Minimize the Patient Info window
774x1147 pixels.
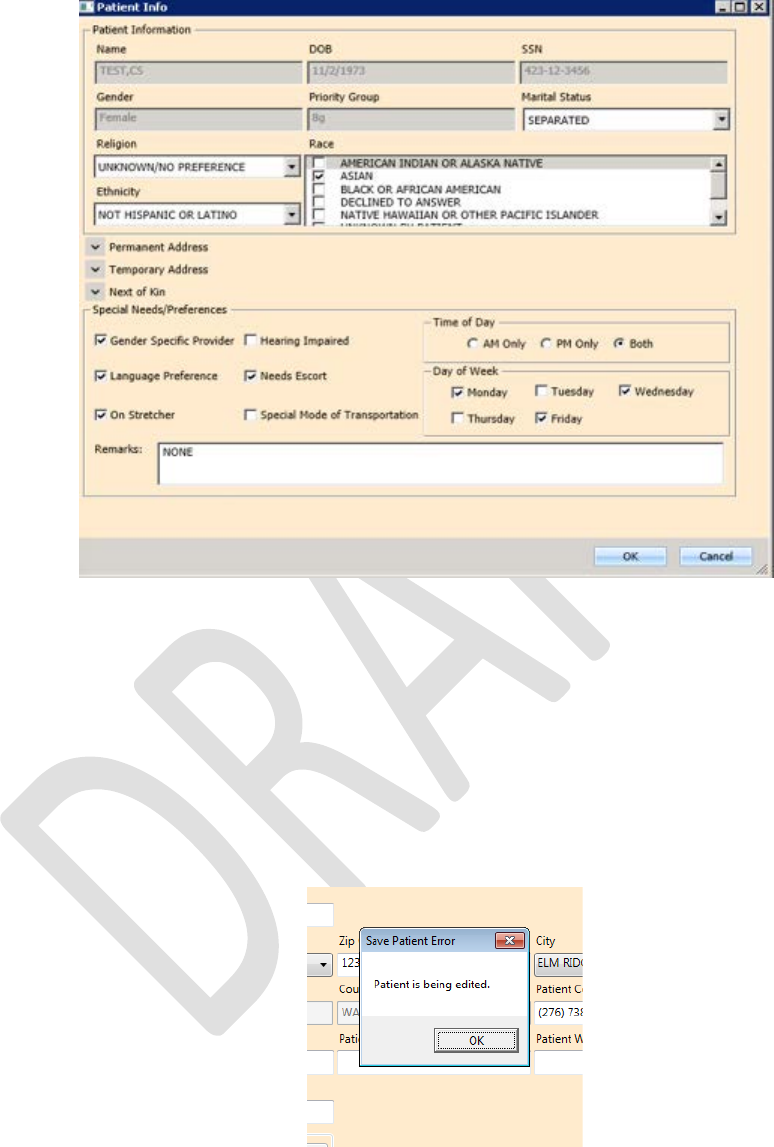(x=723, y=7)
